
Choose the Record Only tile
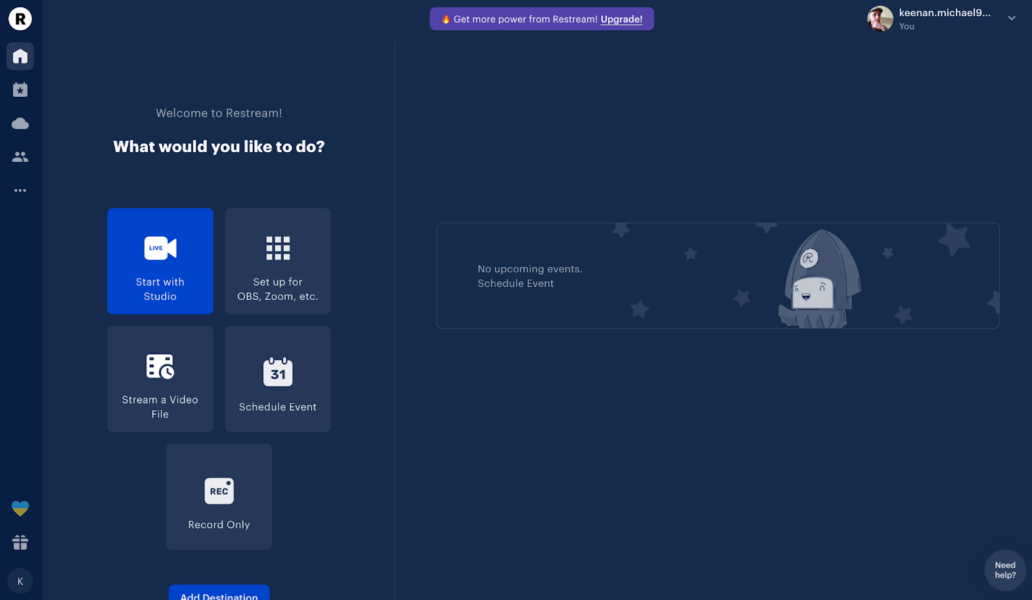(x=219, y=497)
